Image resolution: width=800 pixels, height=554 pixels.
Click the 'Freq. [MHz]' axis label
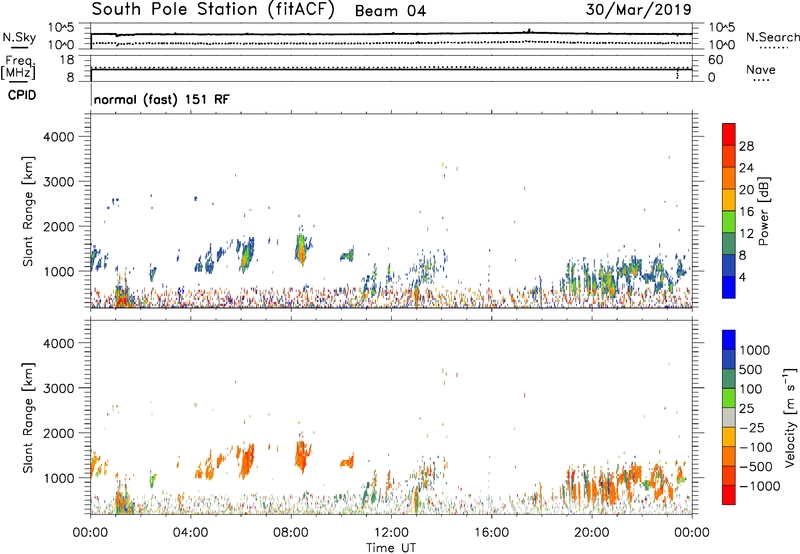tap(18, 68)
